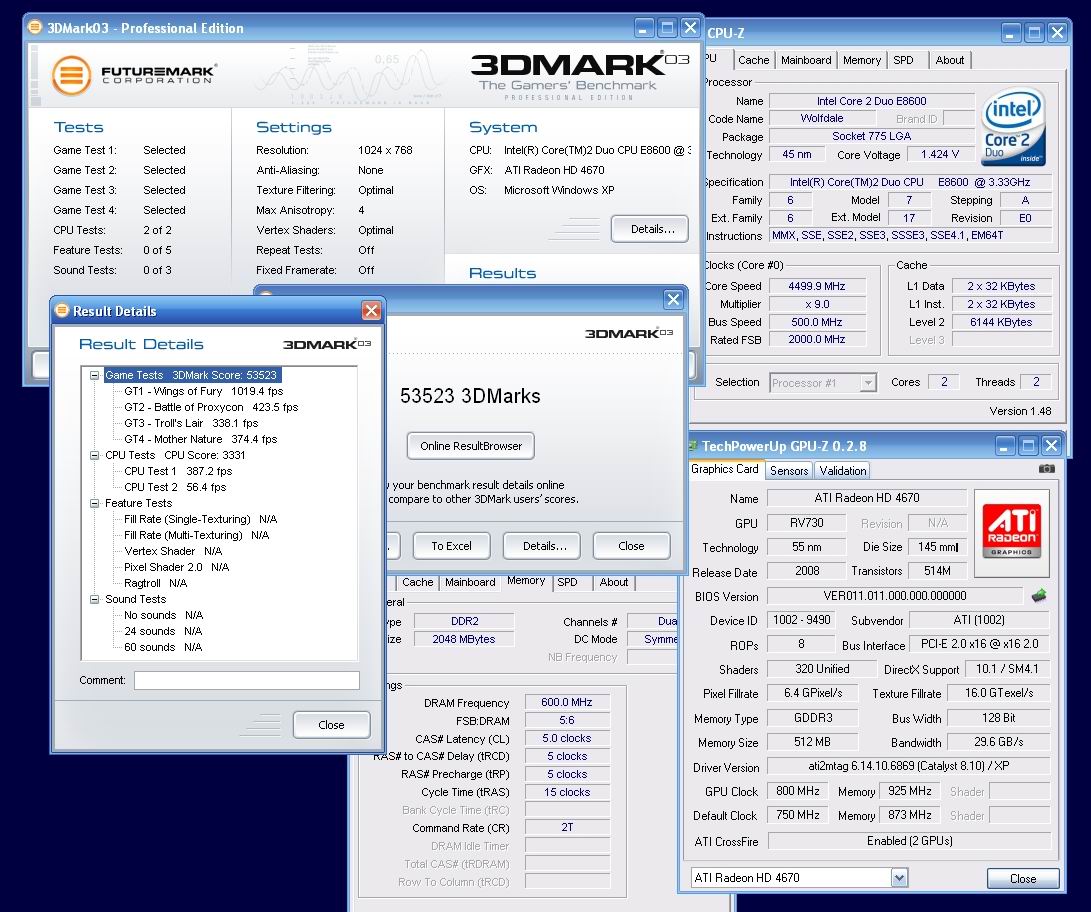Viewport: 1091px width, 912px height.
Task: Click the Intel Core 2 Duo E8600 name field
Action: click(x=871, y=101)
